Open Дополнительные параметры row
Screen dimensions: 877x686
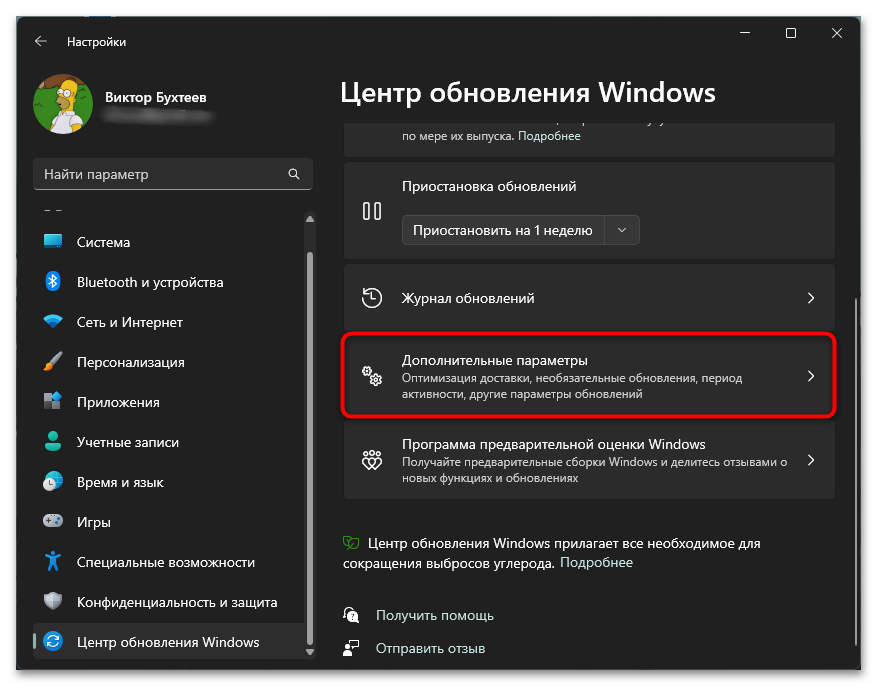pos(589,376)
